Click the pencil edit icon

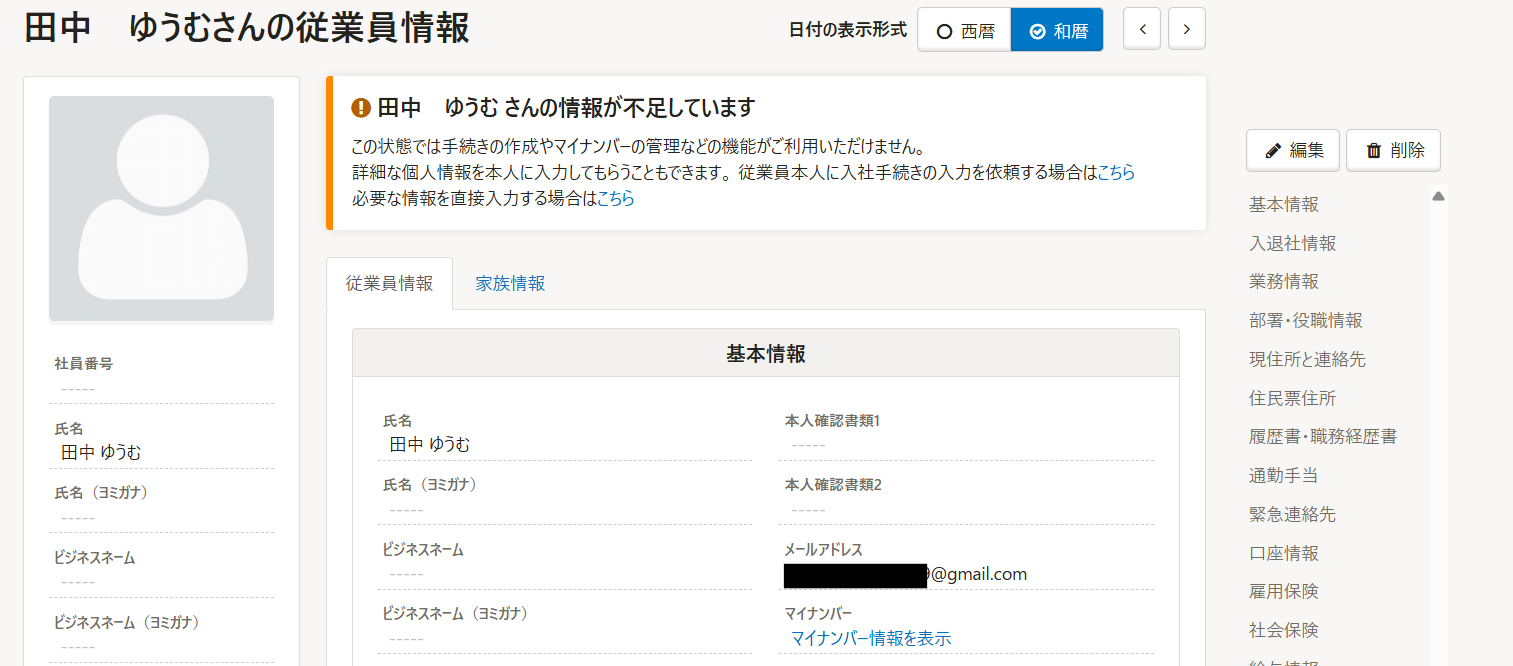click(x=1273, y=151)
